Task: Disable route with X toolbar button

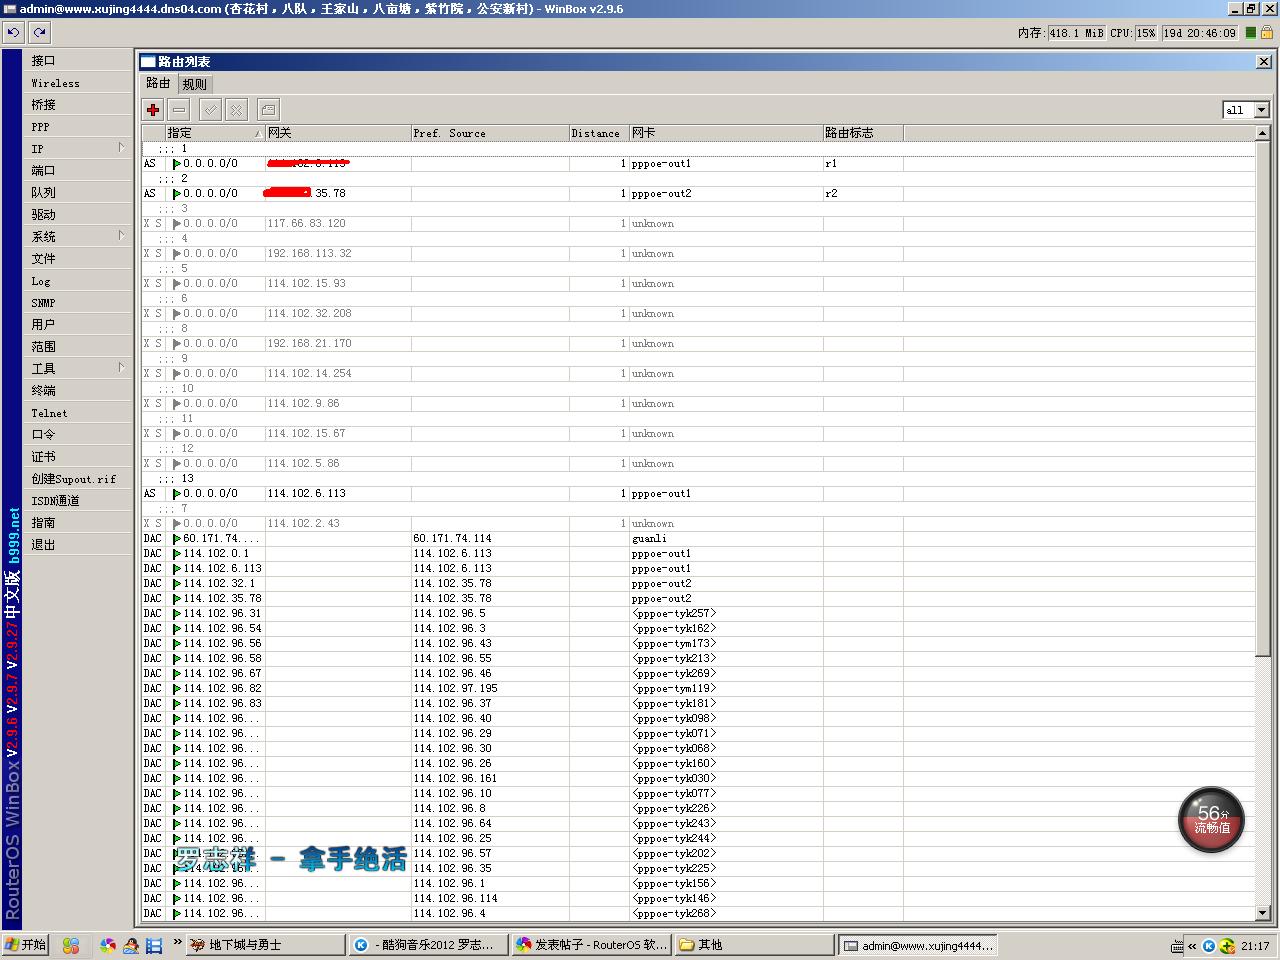Action: pyautogui.click(x=236, y=110)
